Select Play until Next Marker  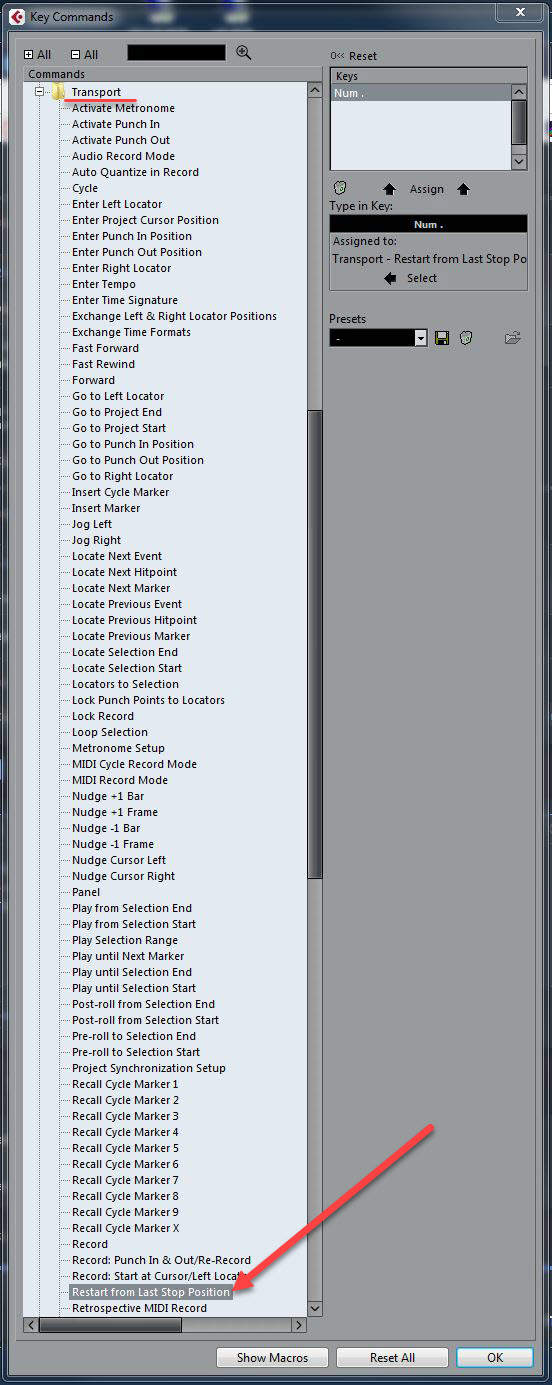coord(128,956)
